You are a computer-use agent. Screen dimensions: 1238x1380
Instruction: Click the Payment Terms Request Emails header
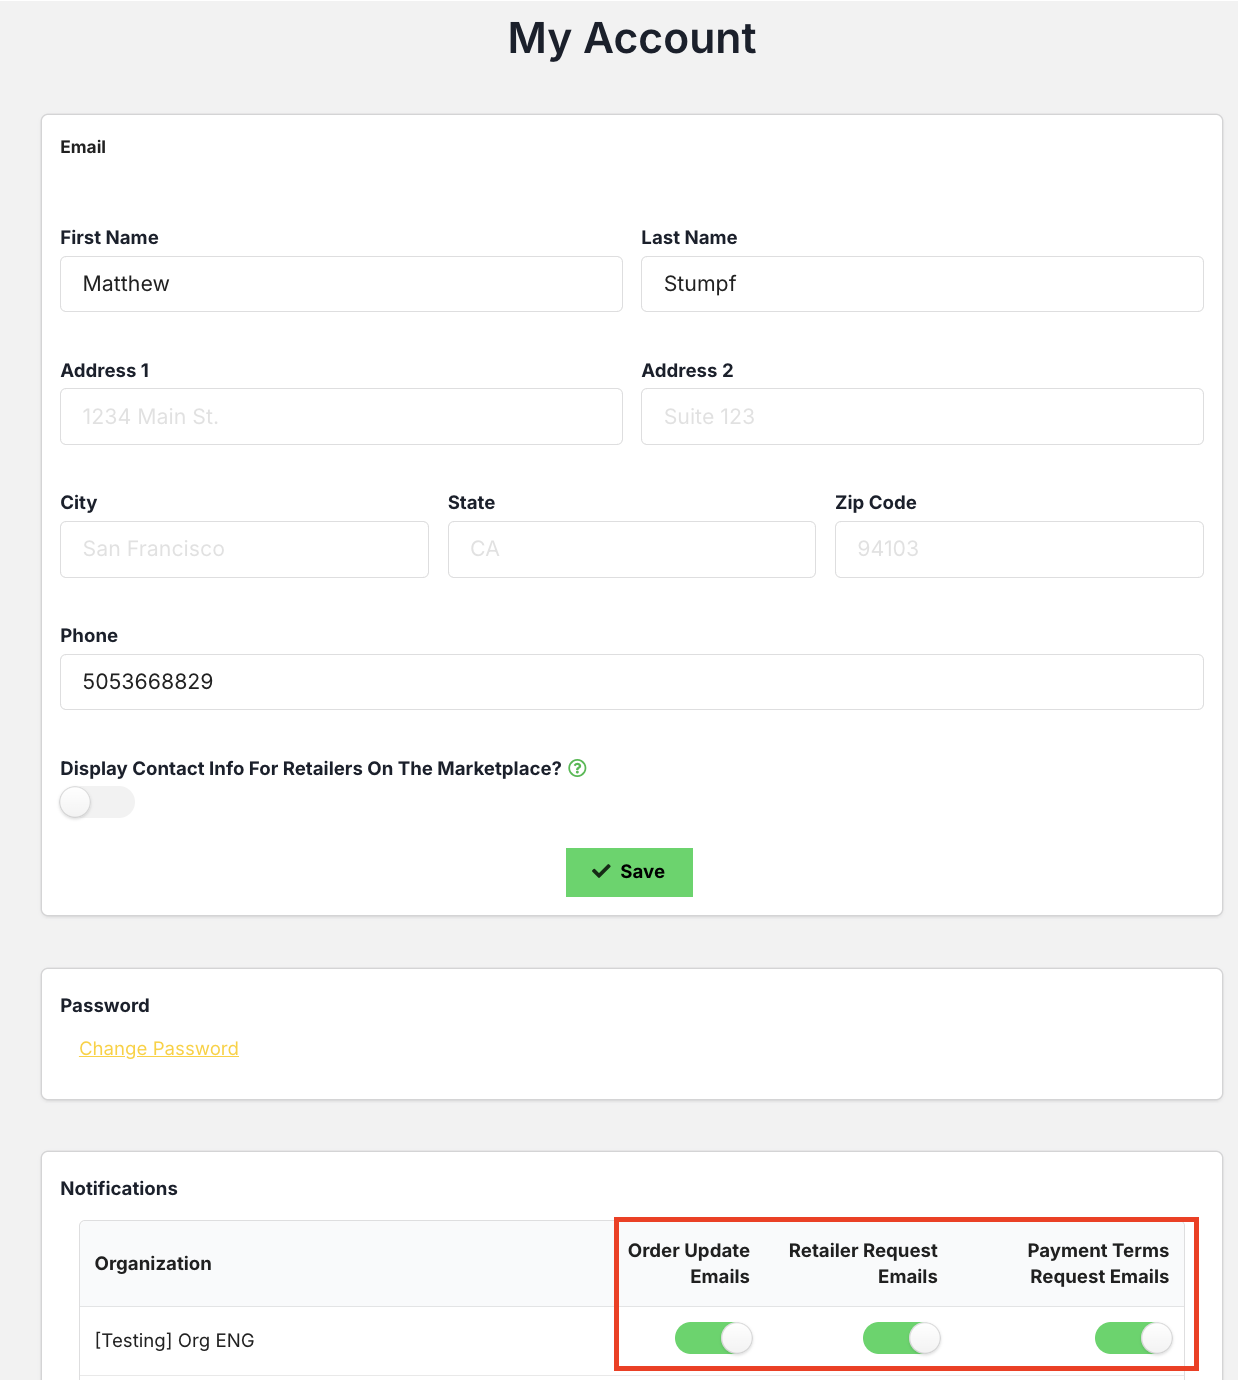click(x=1098, y=1263)
